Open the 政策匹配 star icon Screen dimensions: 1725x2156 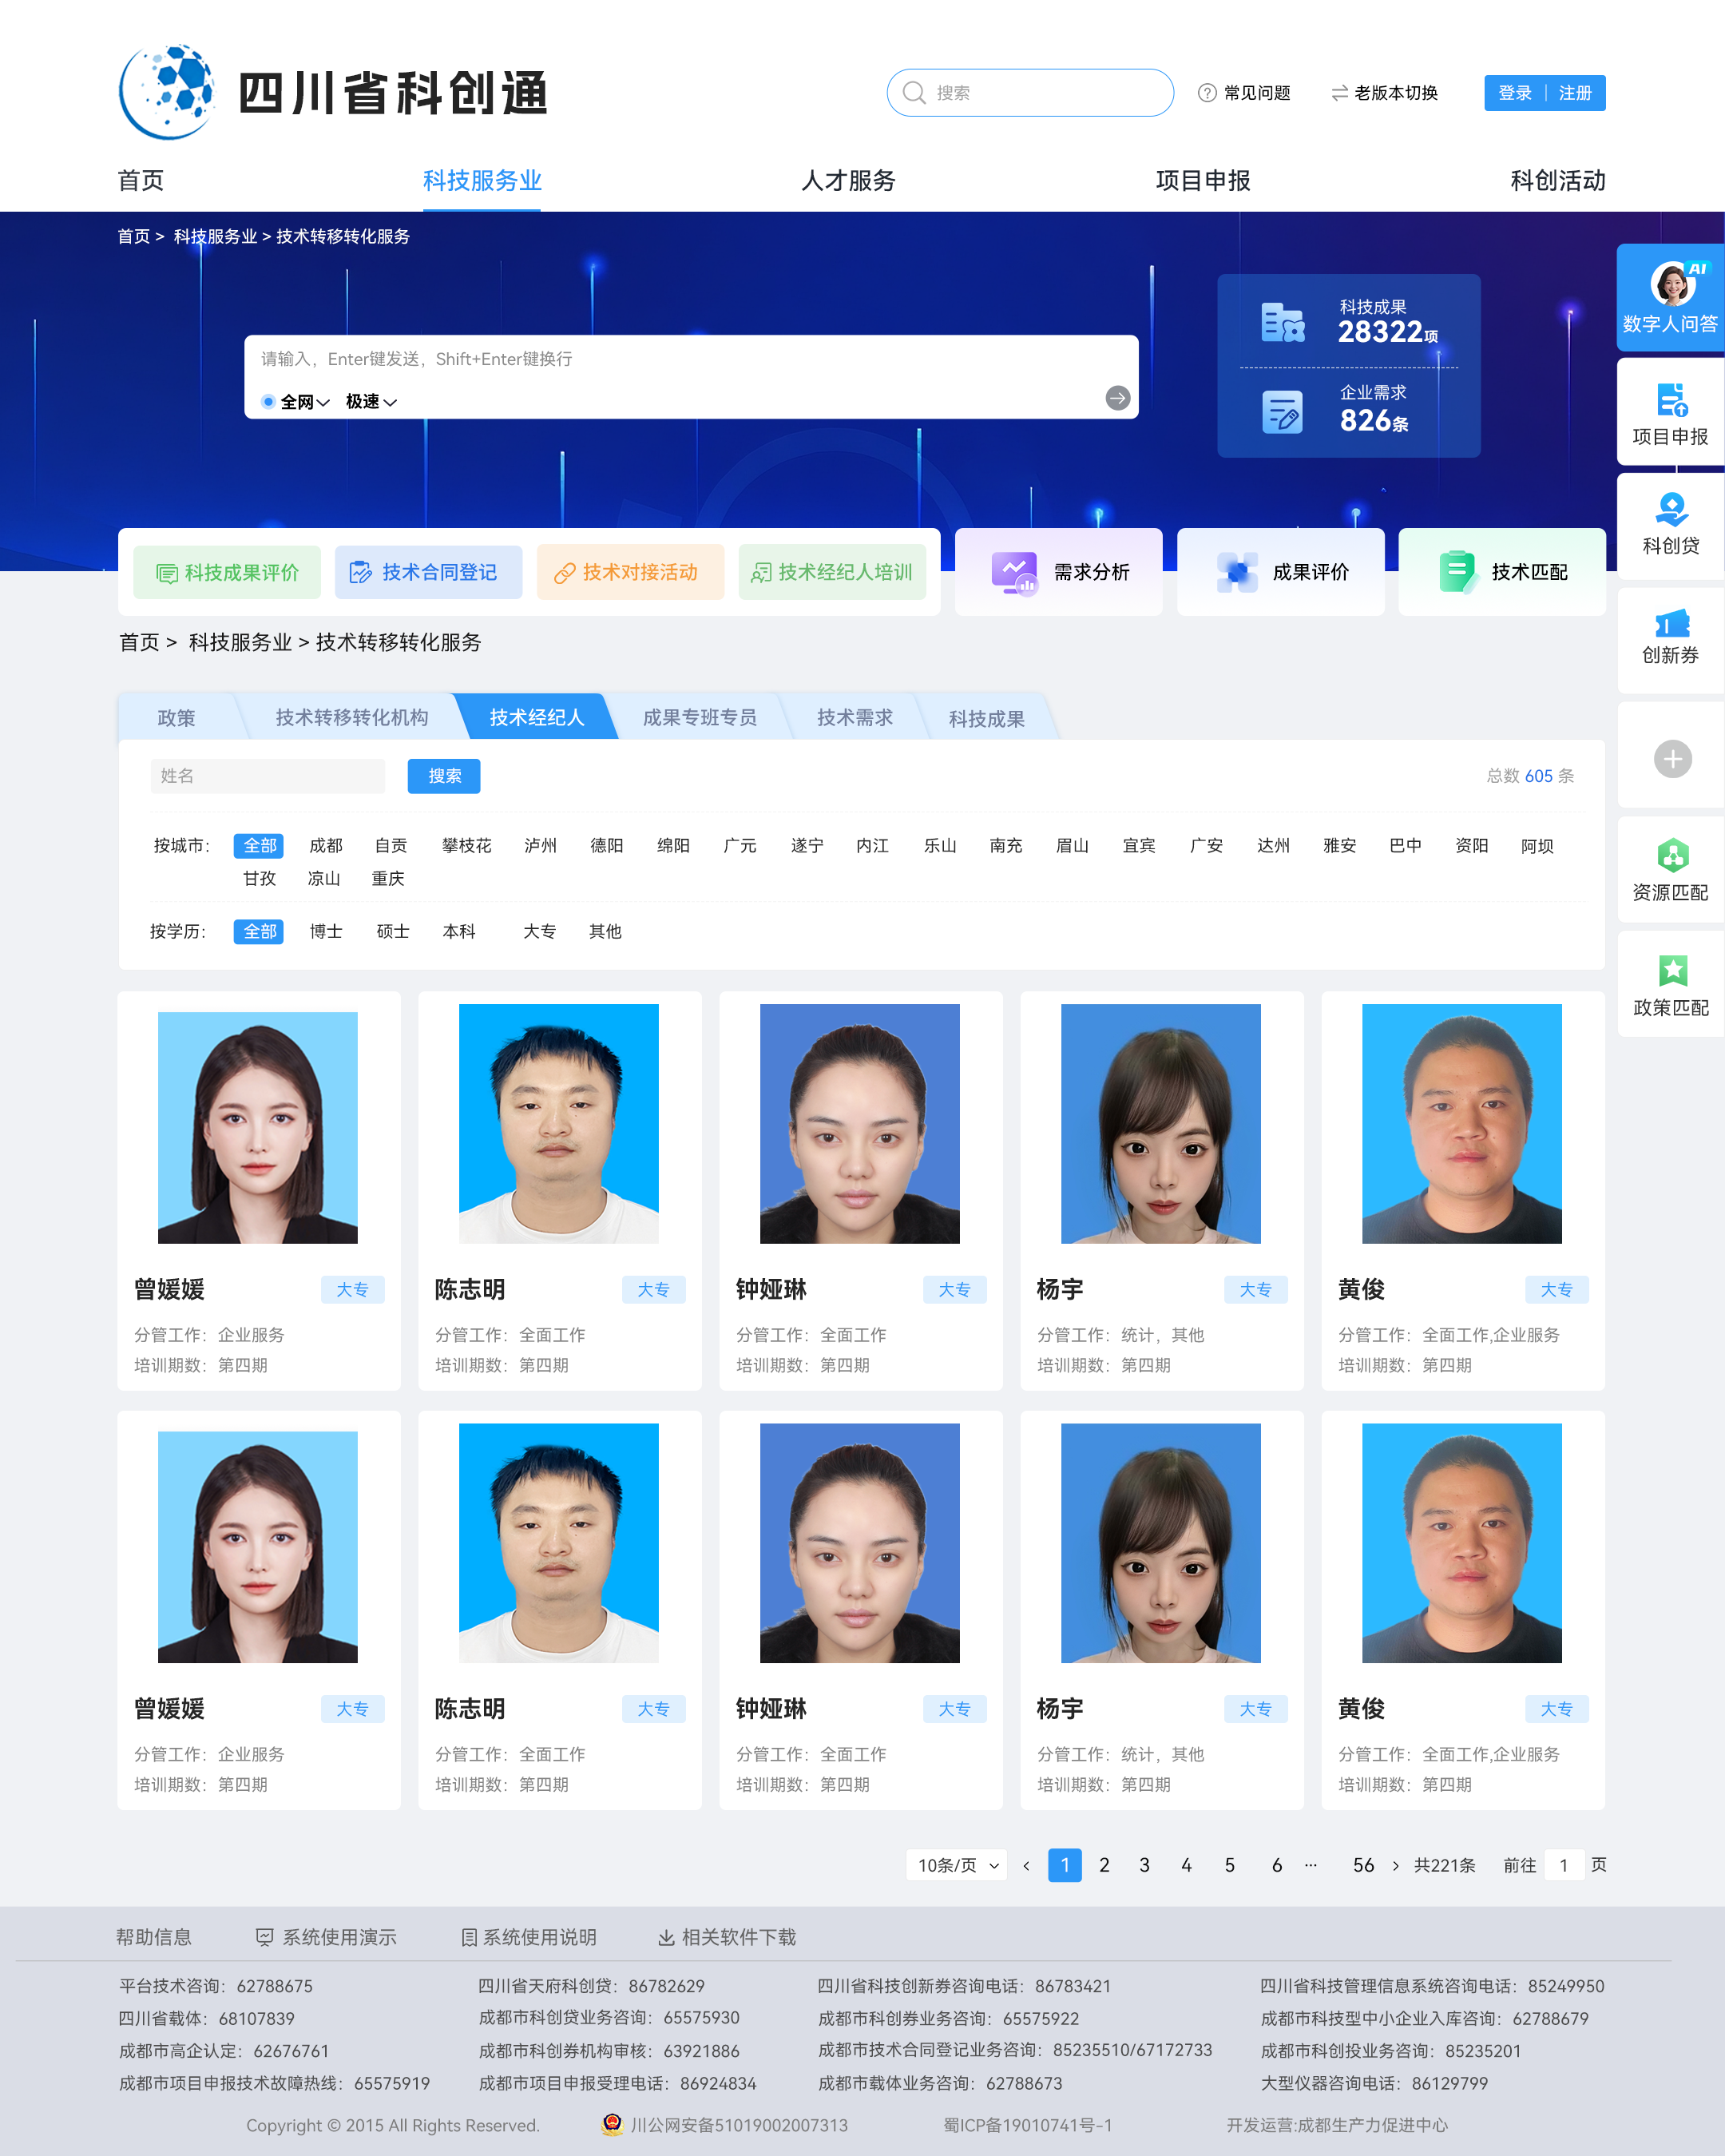point(1672,970)
